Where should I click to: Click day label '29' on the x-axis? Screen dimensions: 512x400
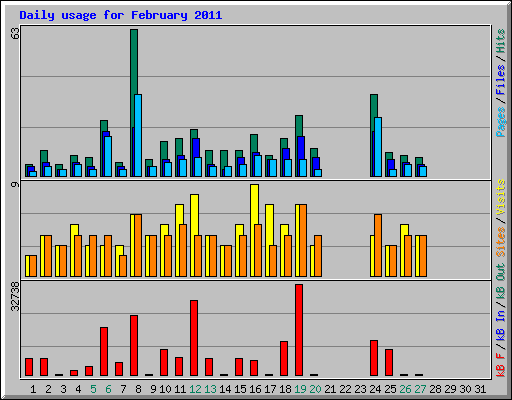(x=450, y=389)
